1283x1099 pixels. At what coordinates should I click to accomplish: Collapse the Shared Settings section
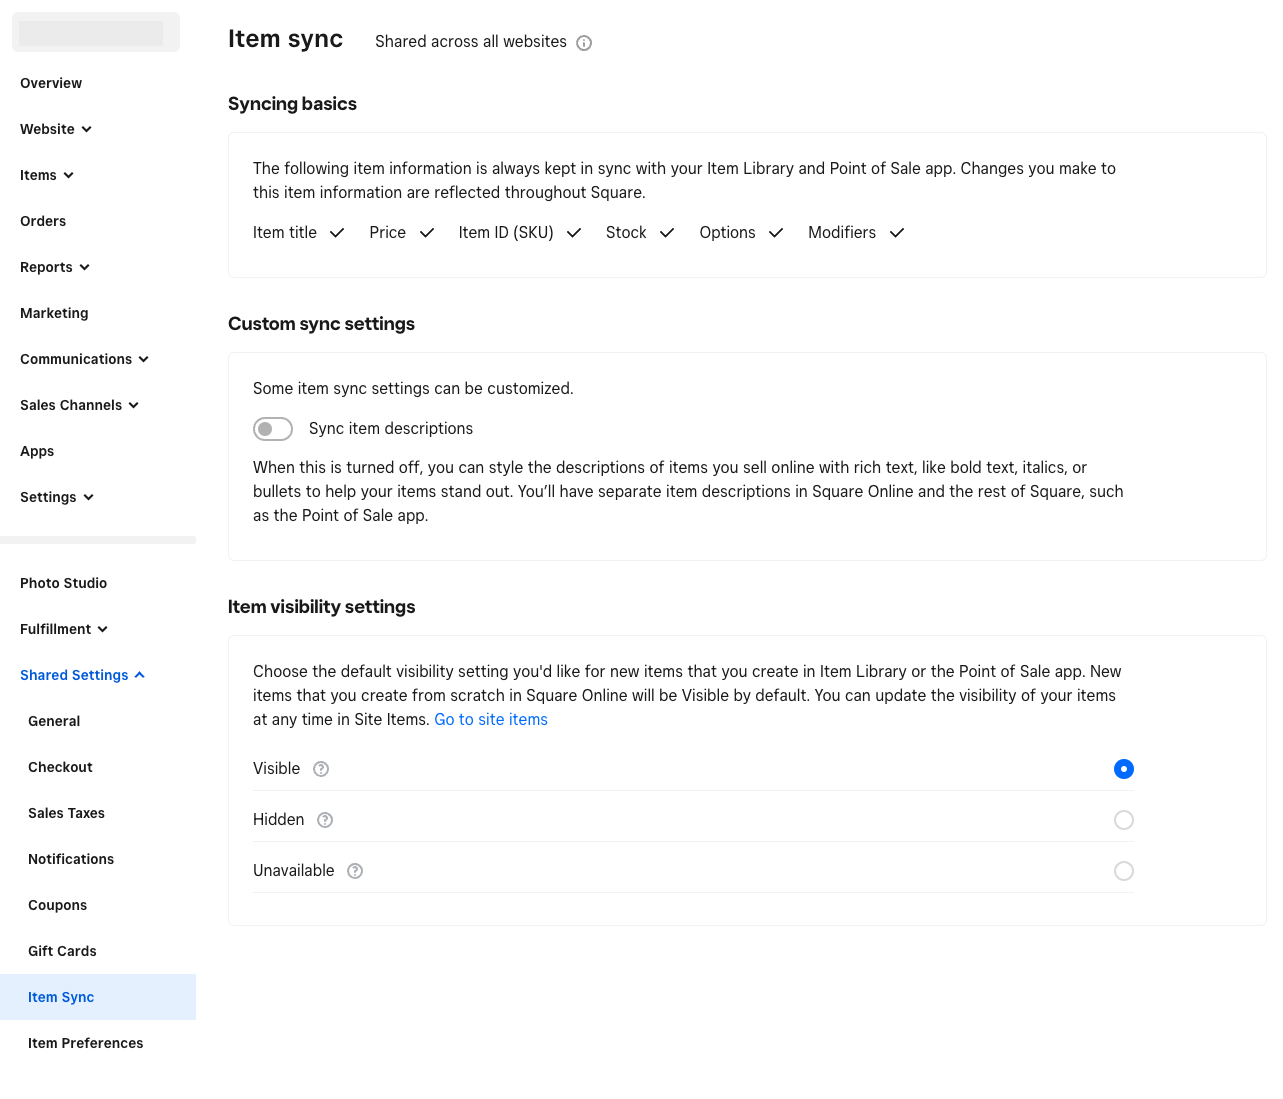click(x=83, y=675)
